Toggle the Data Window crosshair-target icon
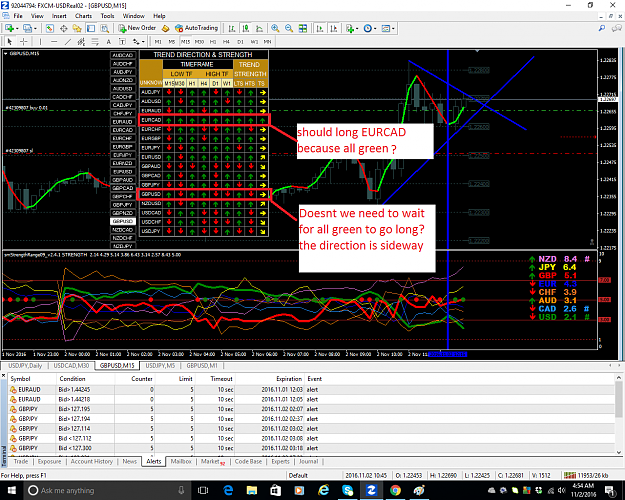625x500 pixels. [x=63, y=28]
